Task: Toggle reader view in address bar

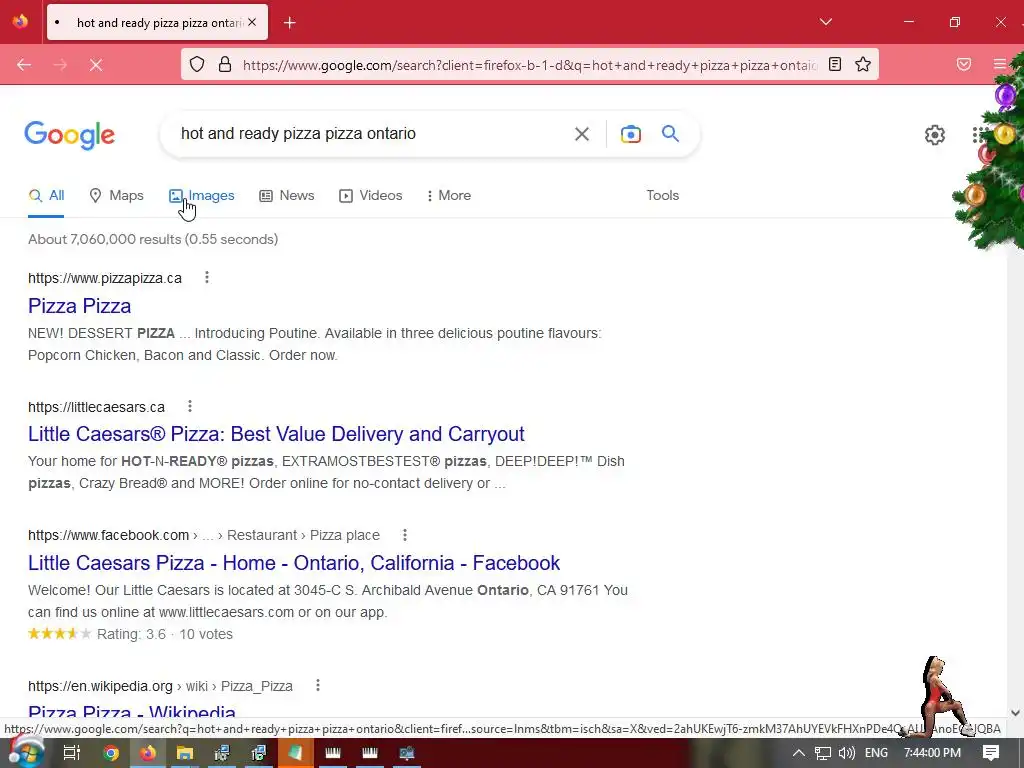Action: coord(835,64)
